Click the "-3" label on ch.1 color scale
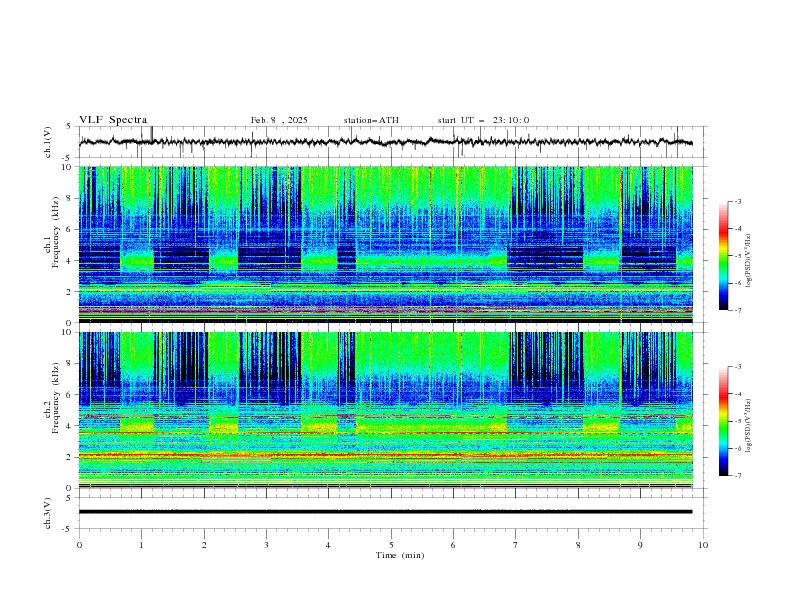 tap(738, 201)
